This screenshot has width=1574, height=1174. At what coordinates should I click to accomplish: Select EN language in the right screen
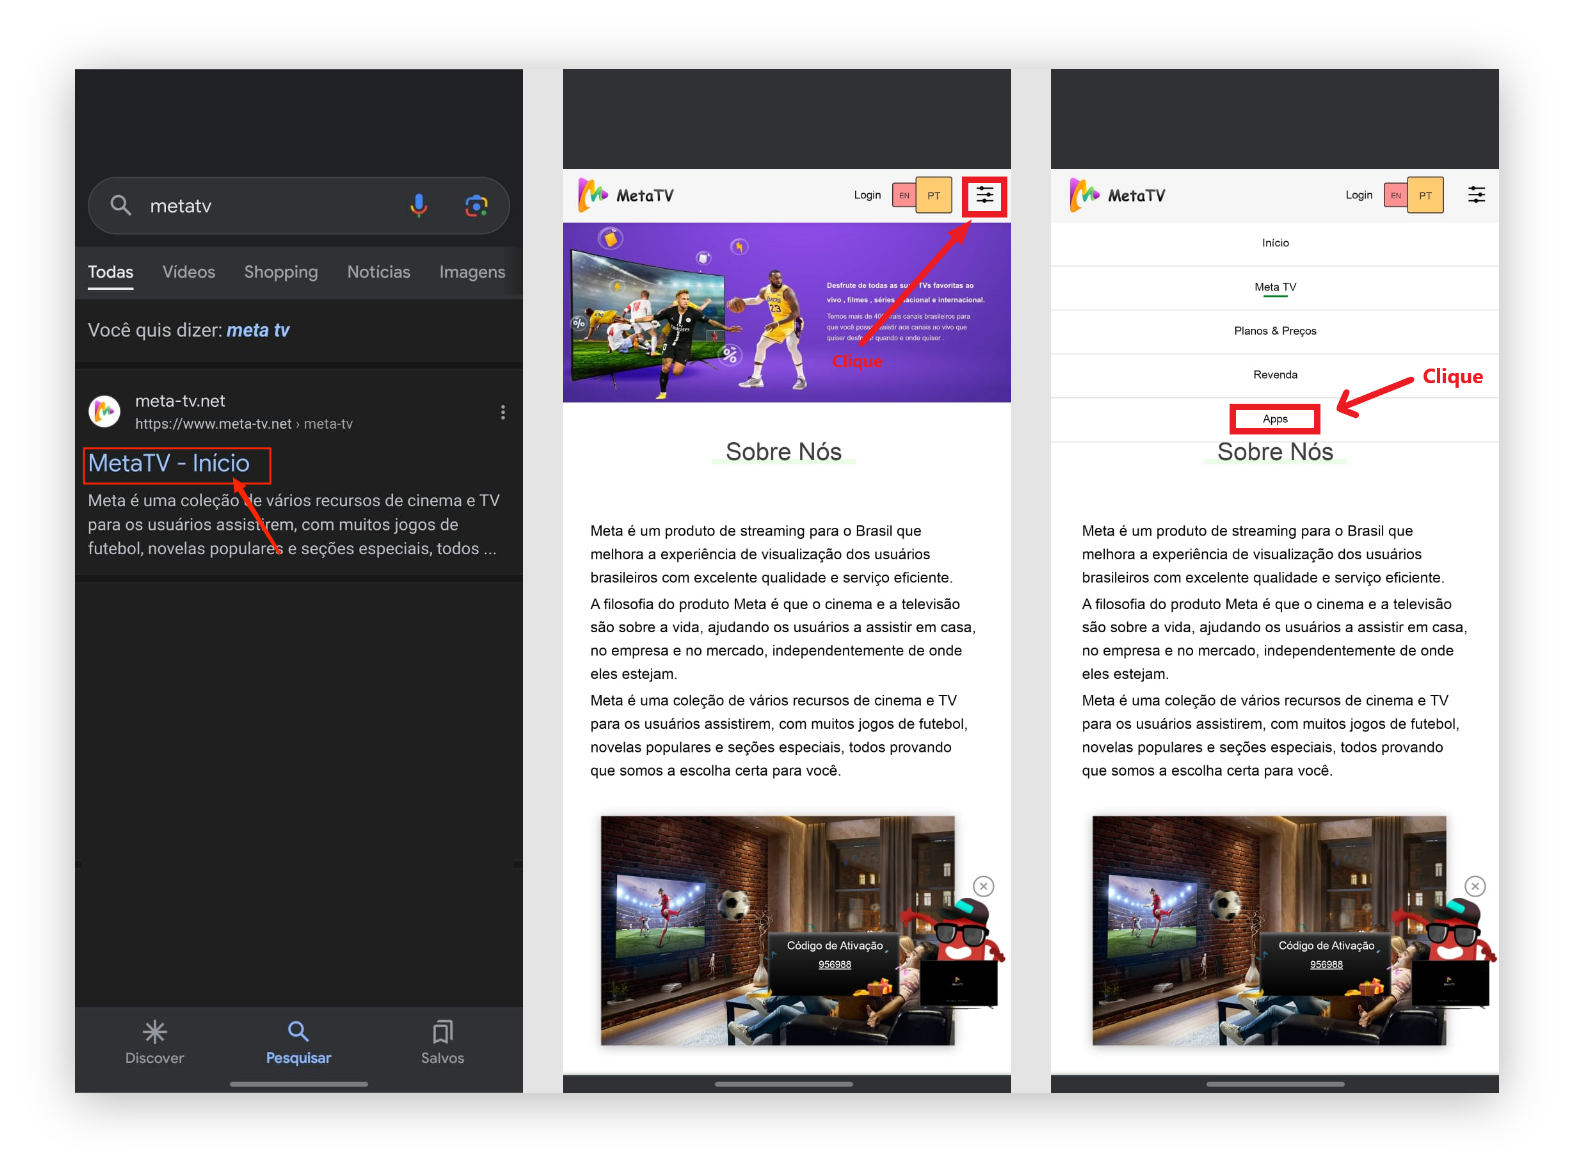[x=1396, y=196]
